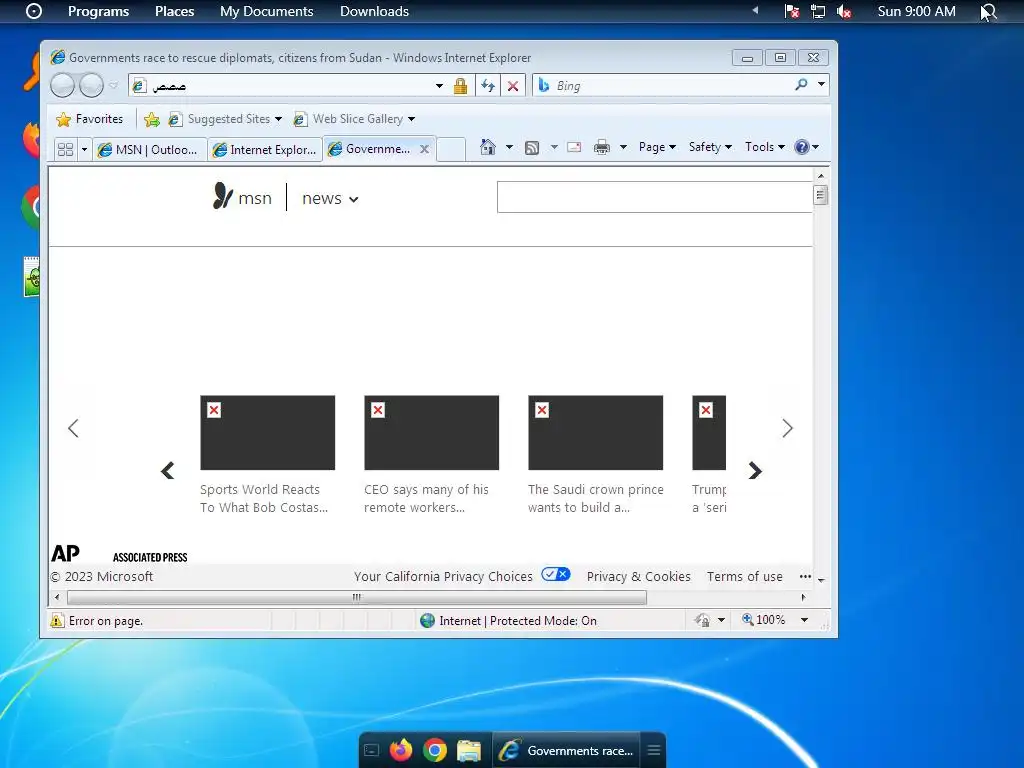Stop page loading with red X icon
This screenshot has height=768, width=1024.
click(x=513, y=86)
